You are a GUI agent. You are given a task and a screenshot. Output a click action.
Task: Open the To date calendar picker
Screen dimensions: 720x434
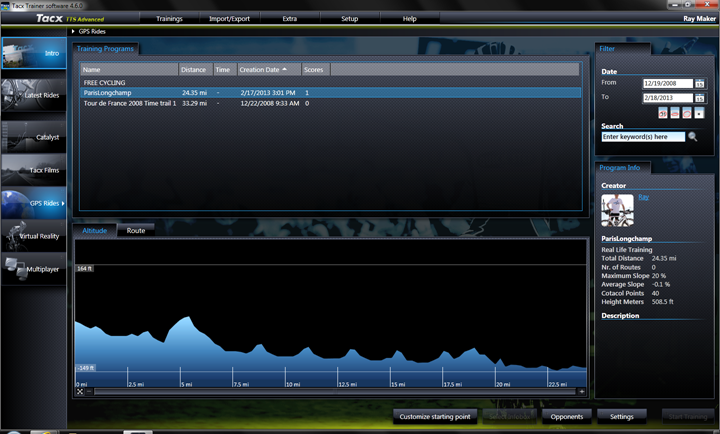pos(699,98)
